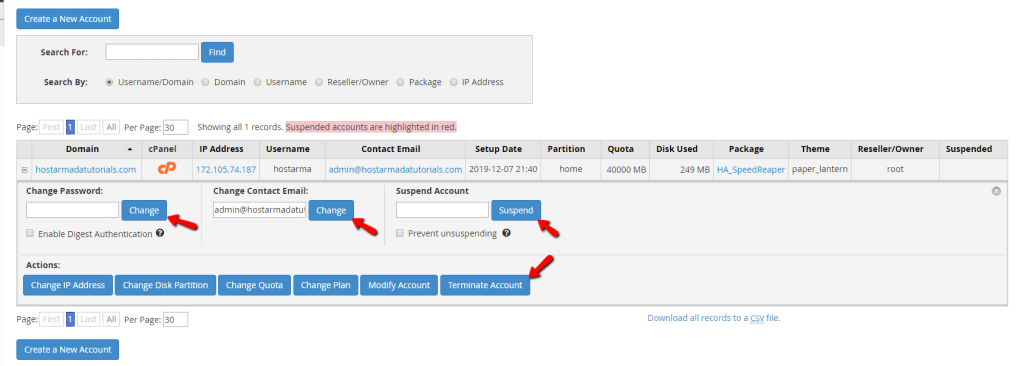Select Username/Domain search option
1024x366 pixels.
[109, 82]
